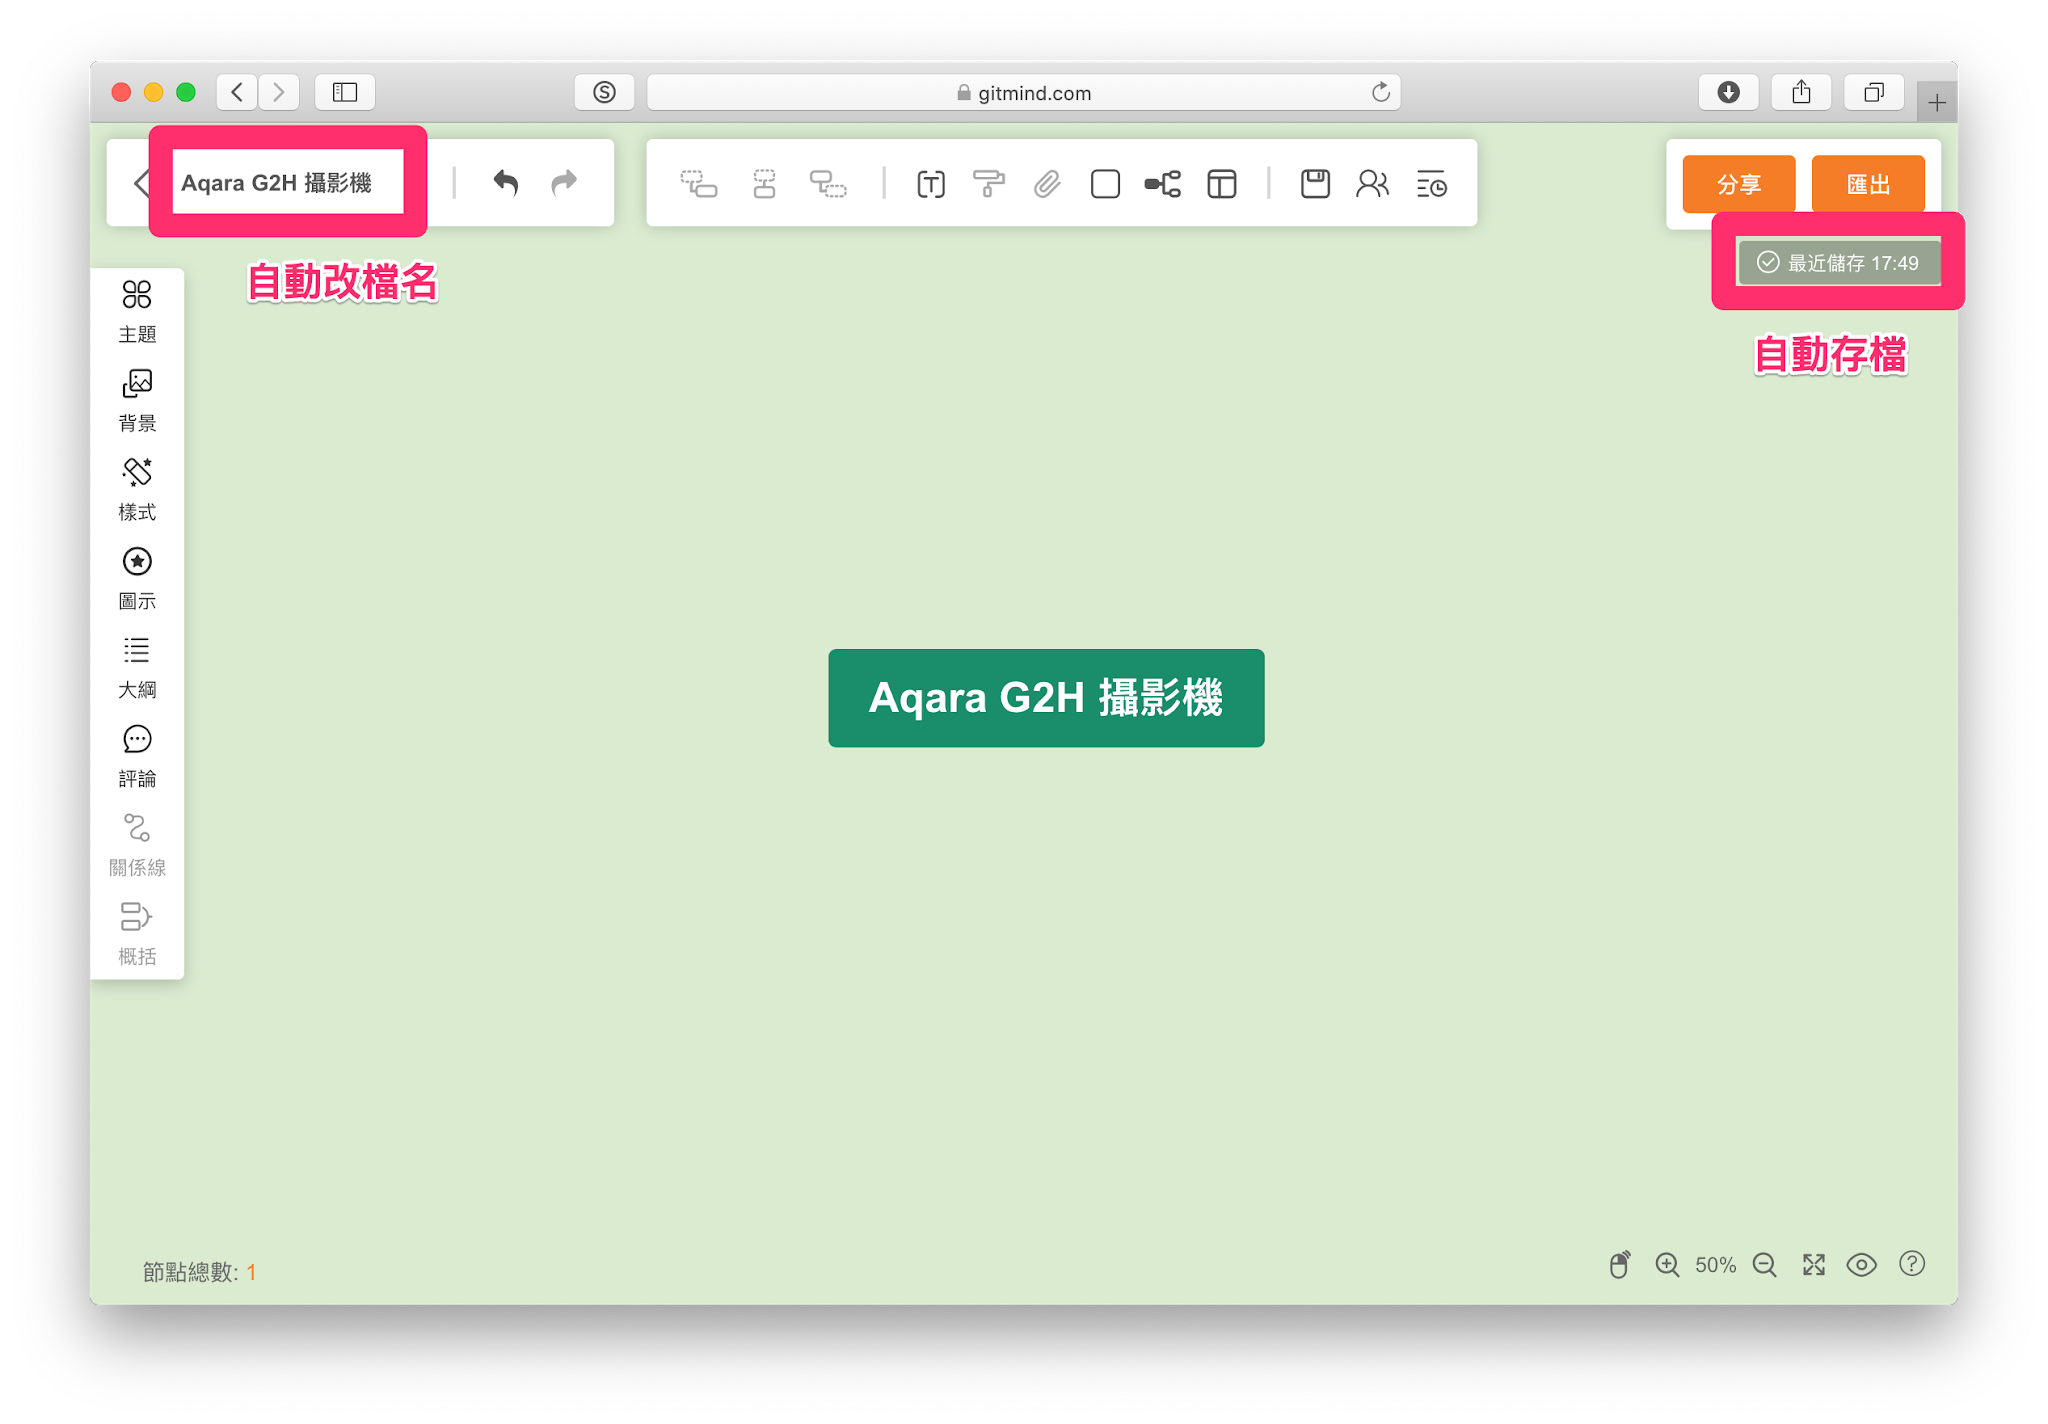The image size is (2048, 1424).
Task: Click the 最近儲存 17:49 save status
Action: 1839,263
